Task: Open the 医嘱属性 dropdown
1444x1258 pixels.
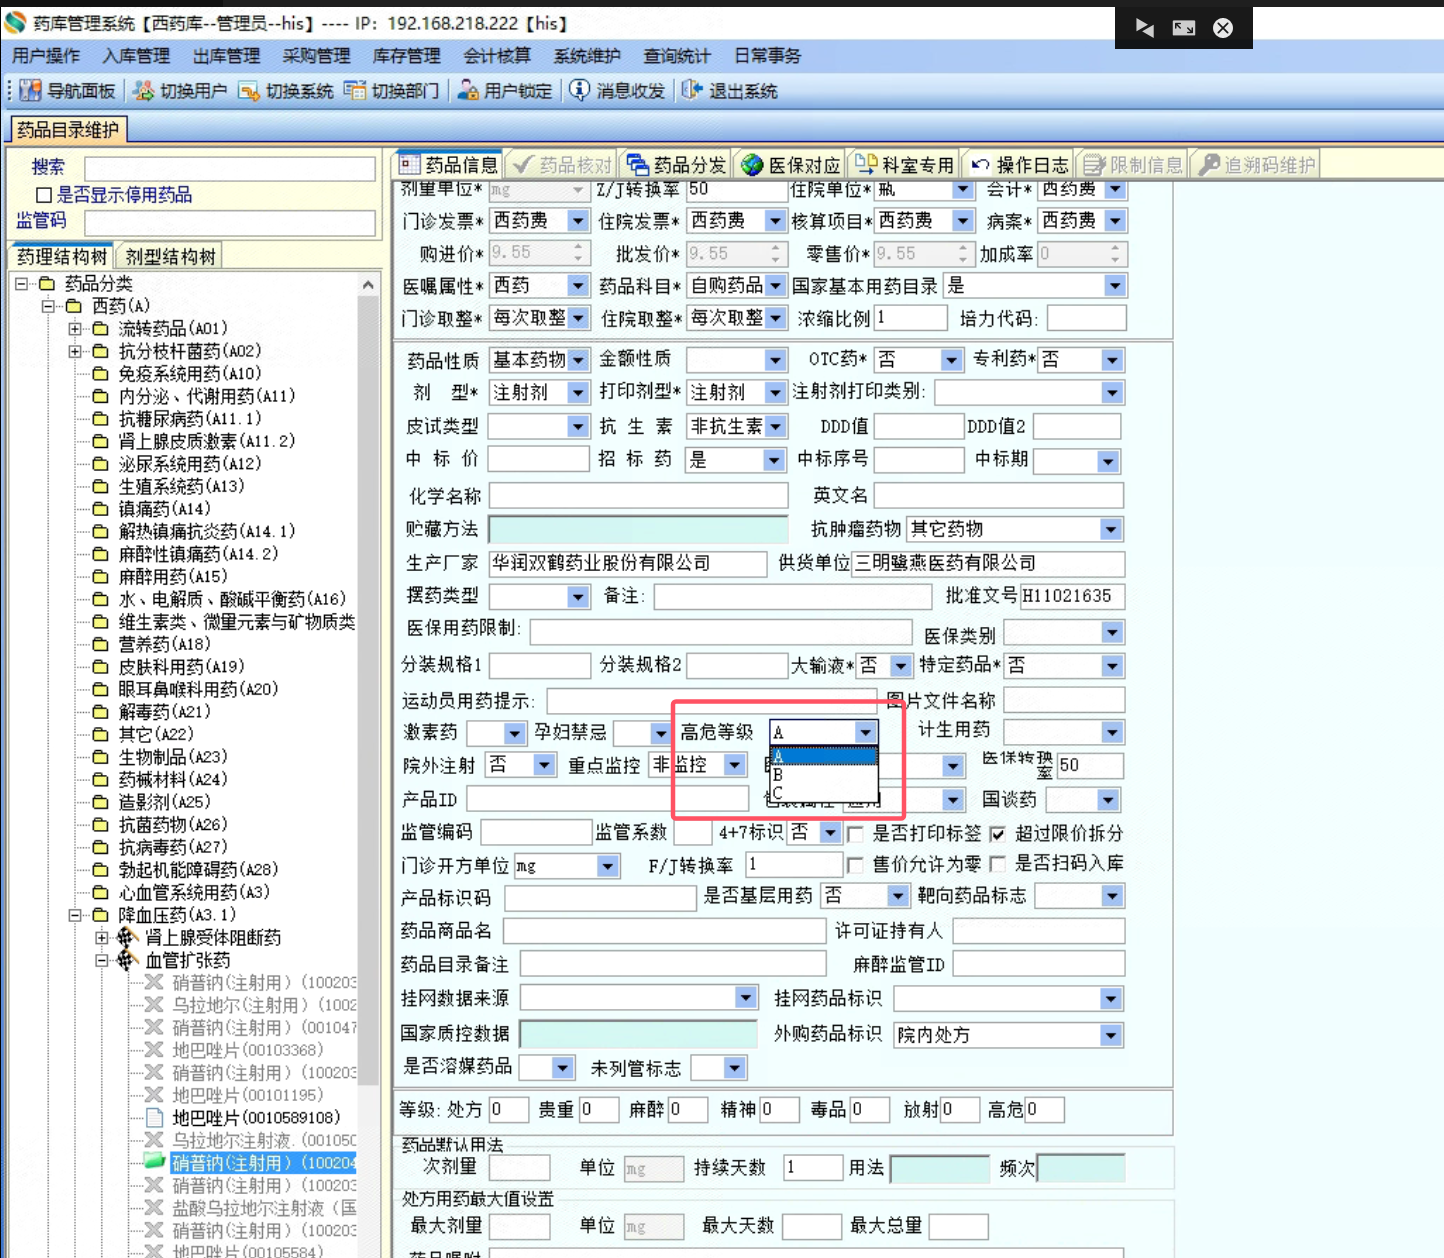Action: pyautogui.click(x=578, y=286)
